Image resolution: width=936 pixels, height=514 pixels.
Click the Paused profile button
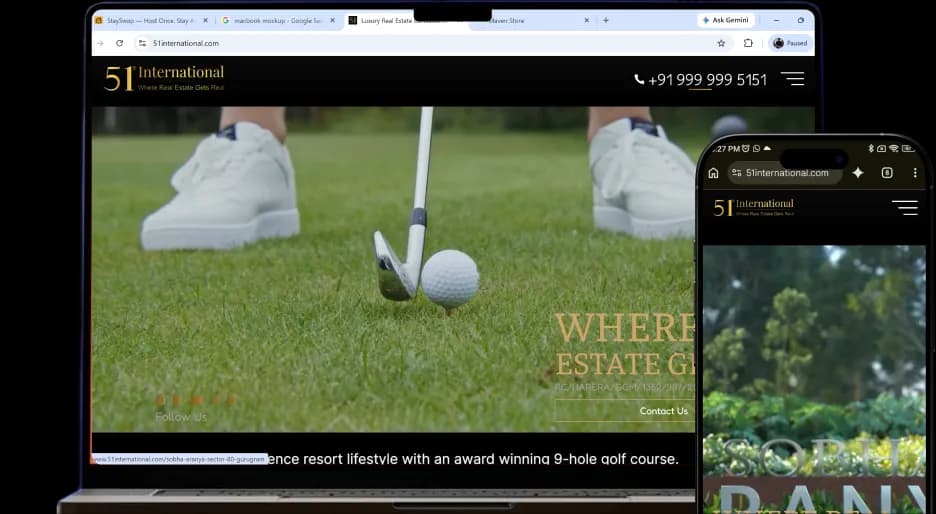click(x=790, y=43)
